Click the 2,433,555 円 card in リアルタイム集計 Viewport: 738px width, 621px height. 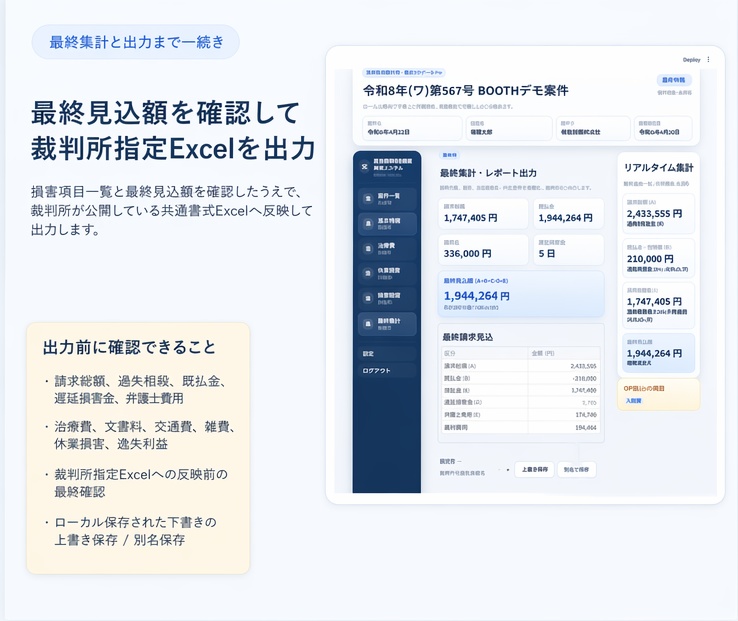coord(658,213)
